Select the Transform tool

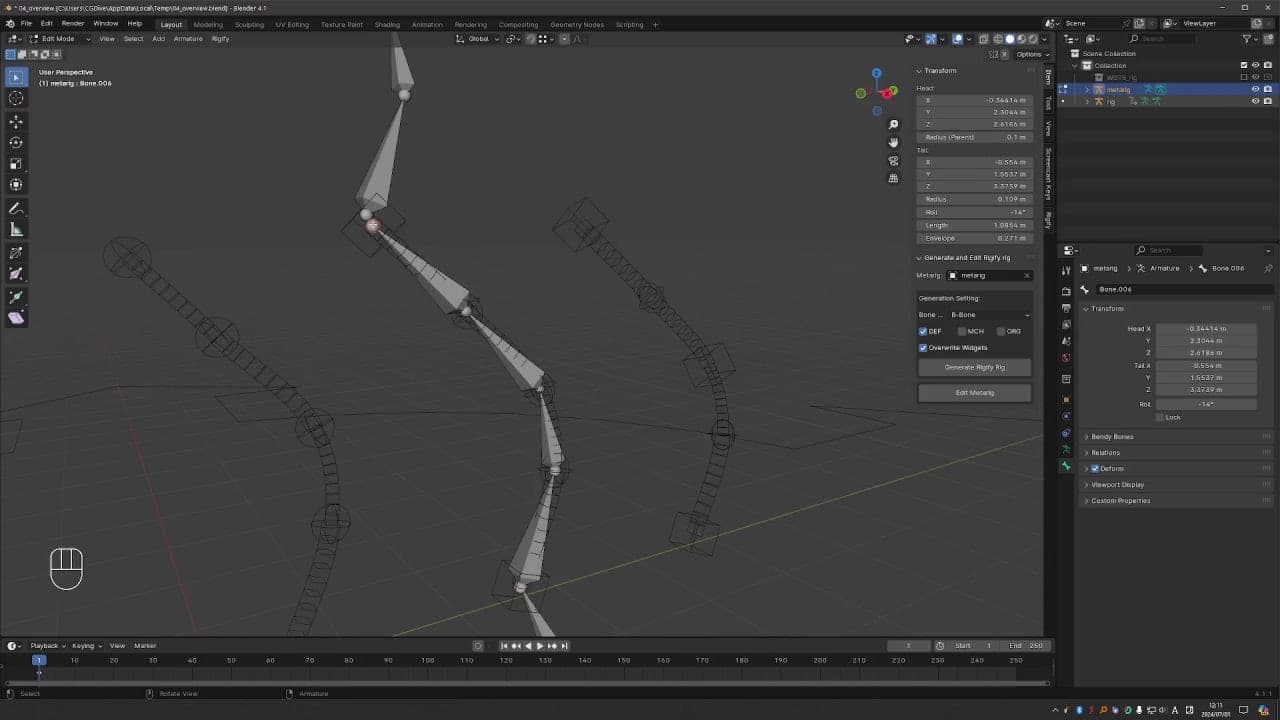(16, 185)
